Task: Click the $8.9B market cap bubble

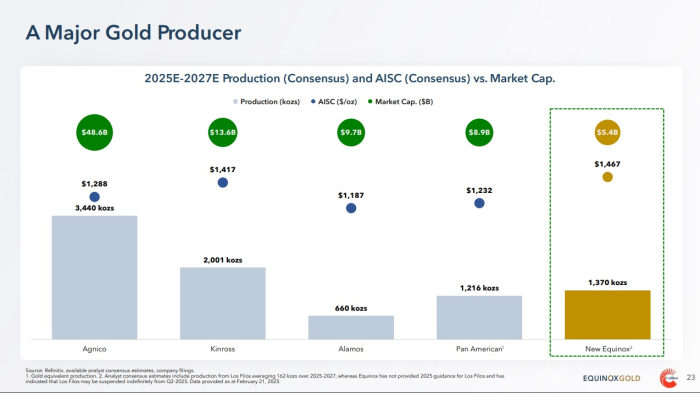Action: 479,132
